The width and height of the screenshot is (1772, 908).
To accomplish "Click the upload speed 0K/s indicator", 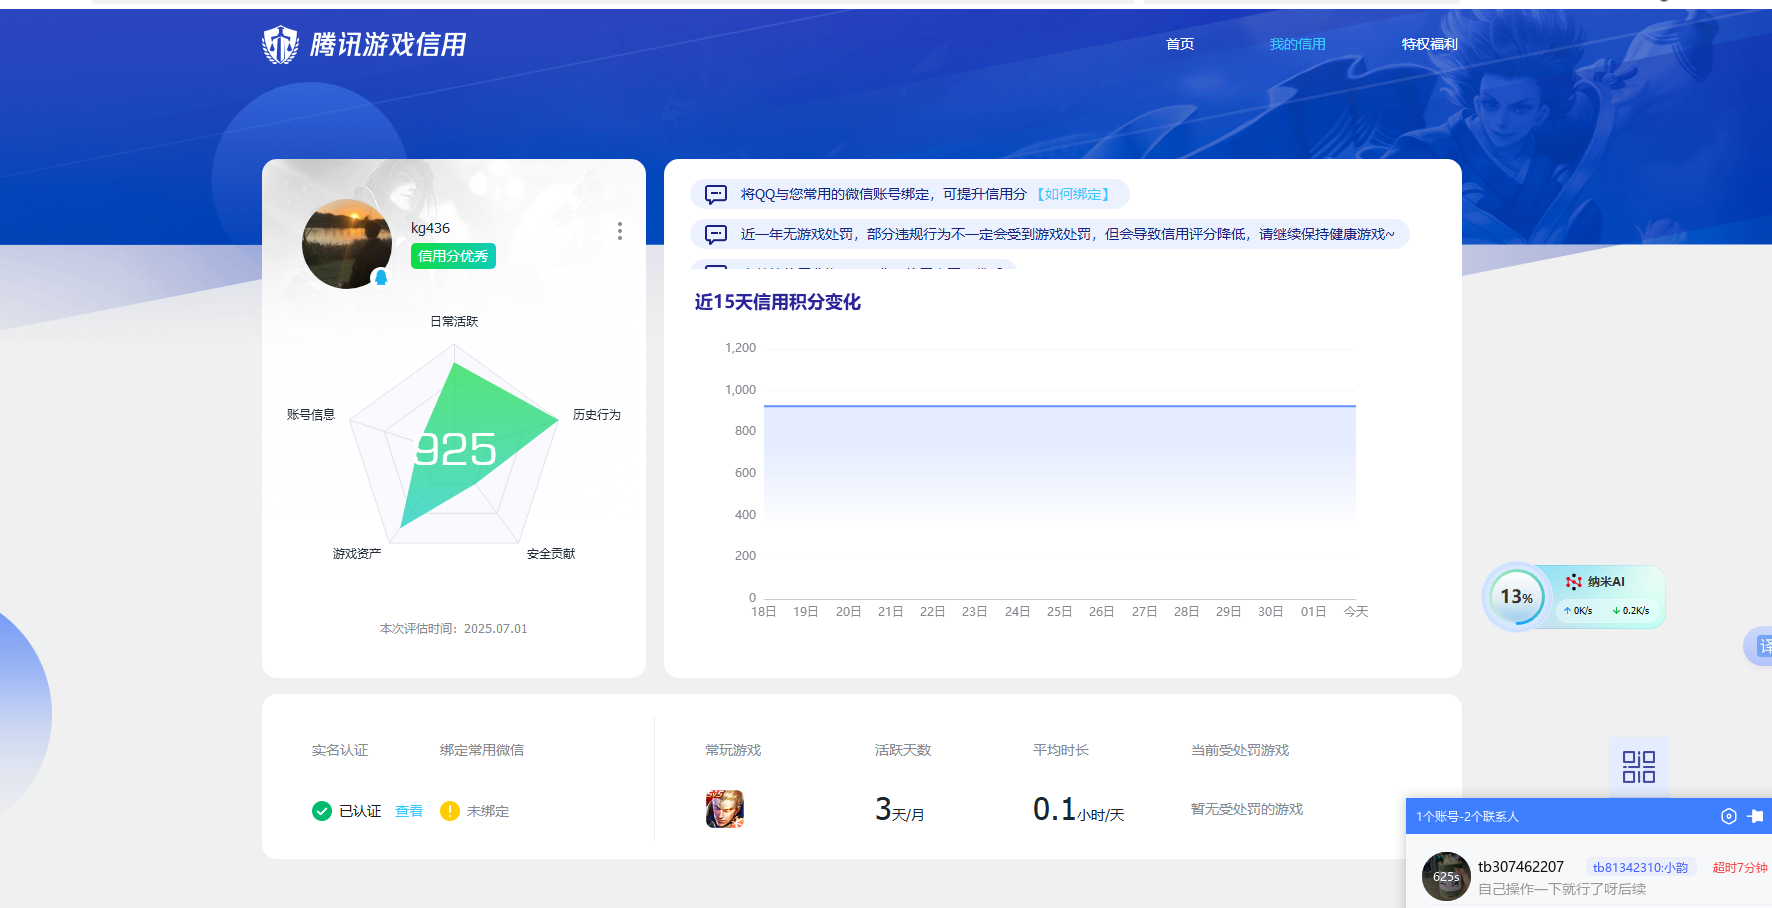I will pyautogui.click(x=1578, y=610).
